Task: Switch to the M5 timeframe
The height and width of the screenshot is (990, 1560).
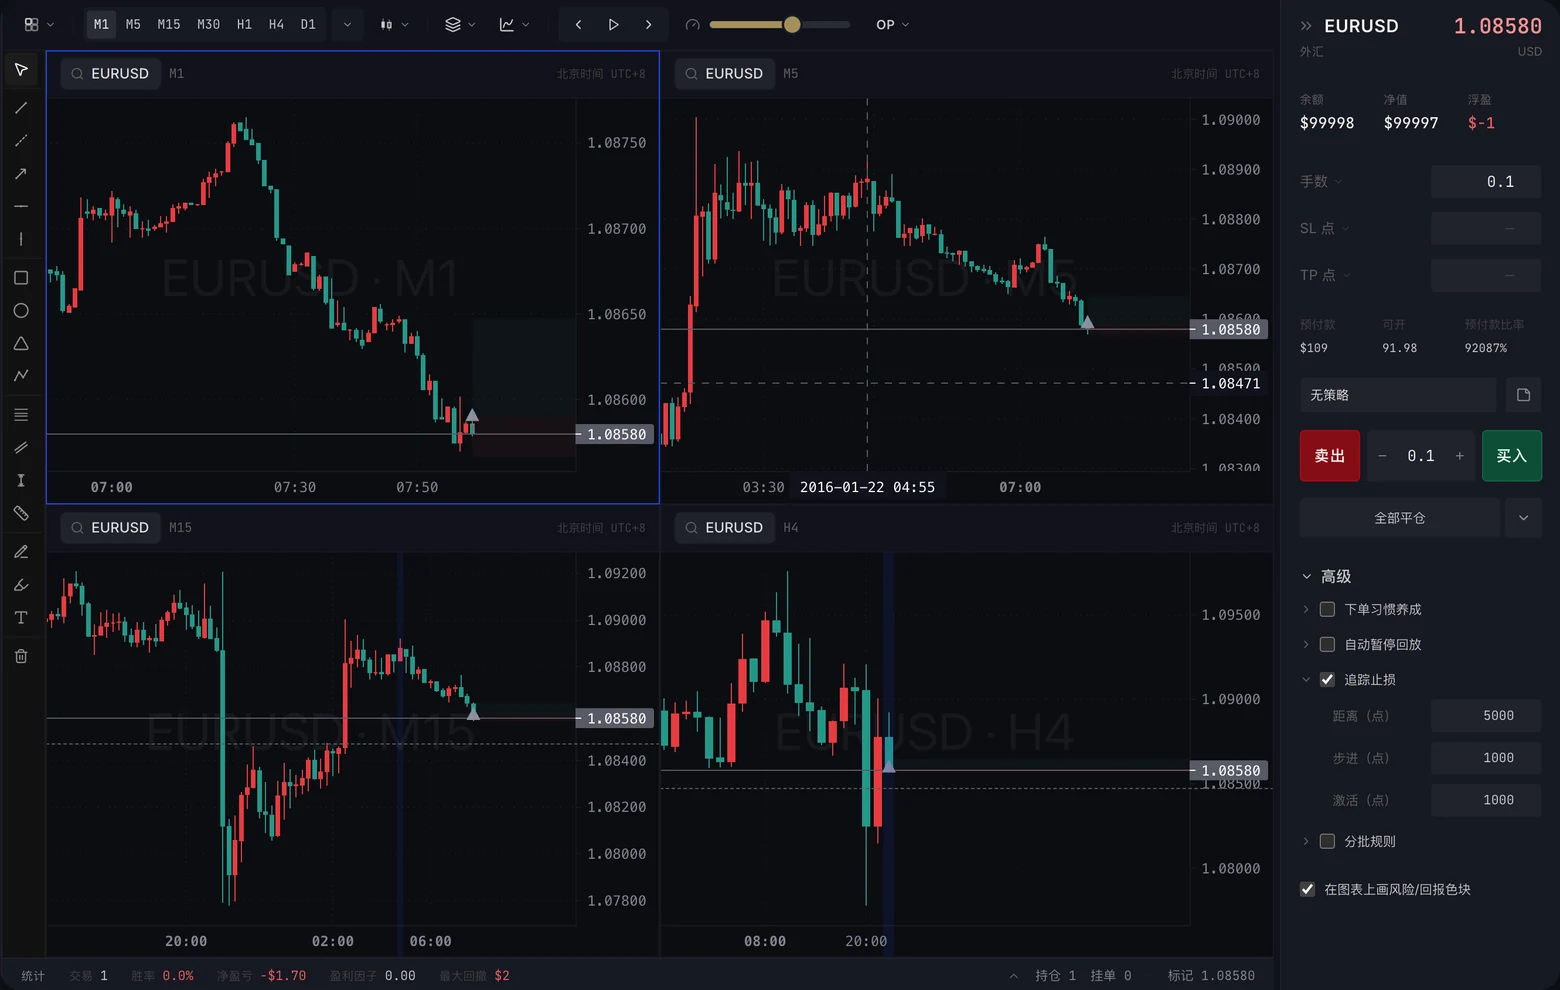Action: (133, 24)
